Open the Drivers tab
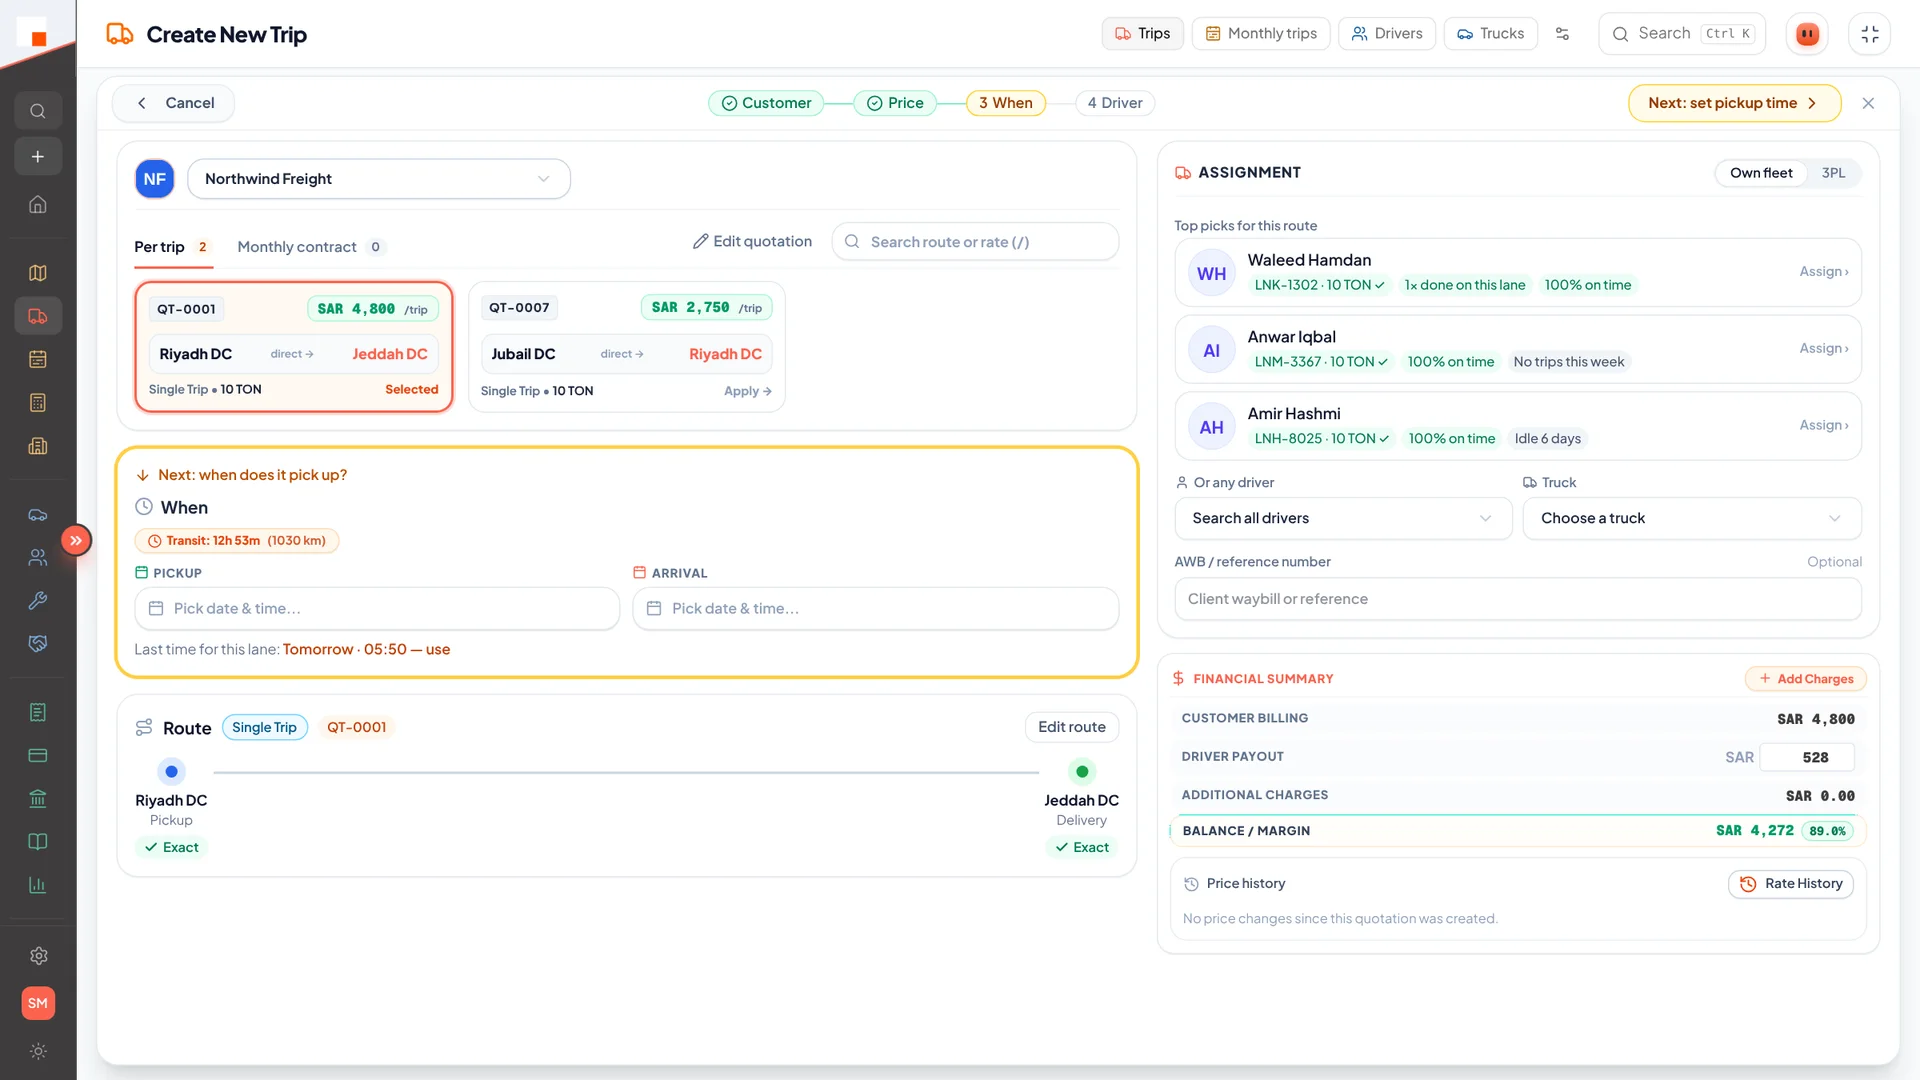The image size is (1920, 1080). 1386,34
